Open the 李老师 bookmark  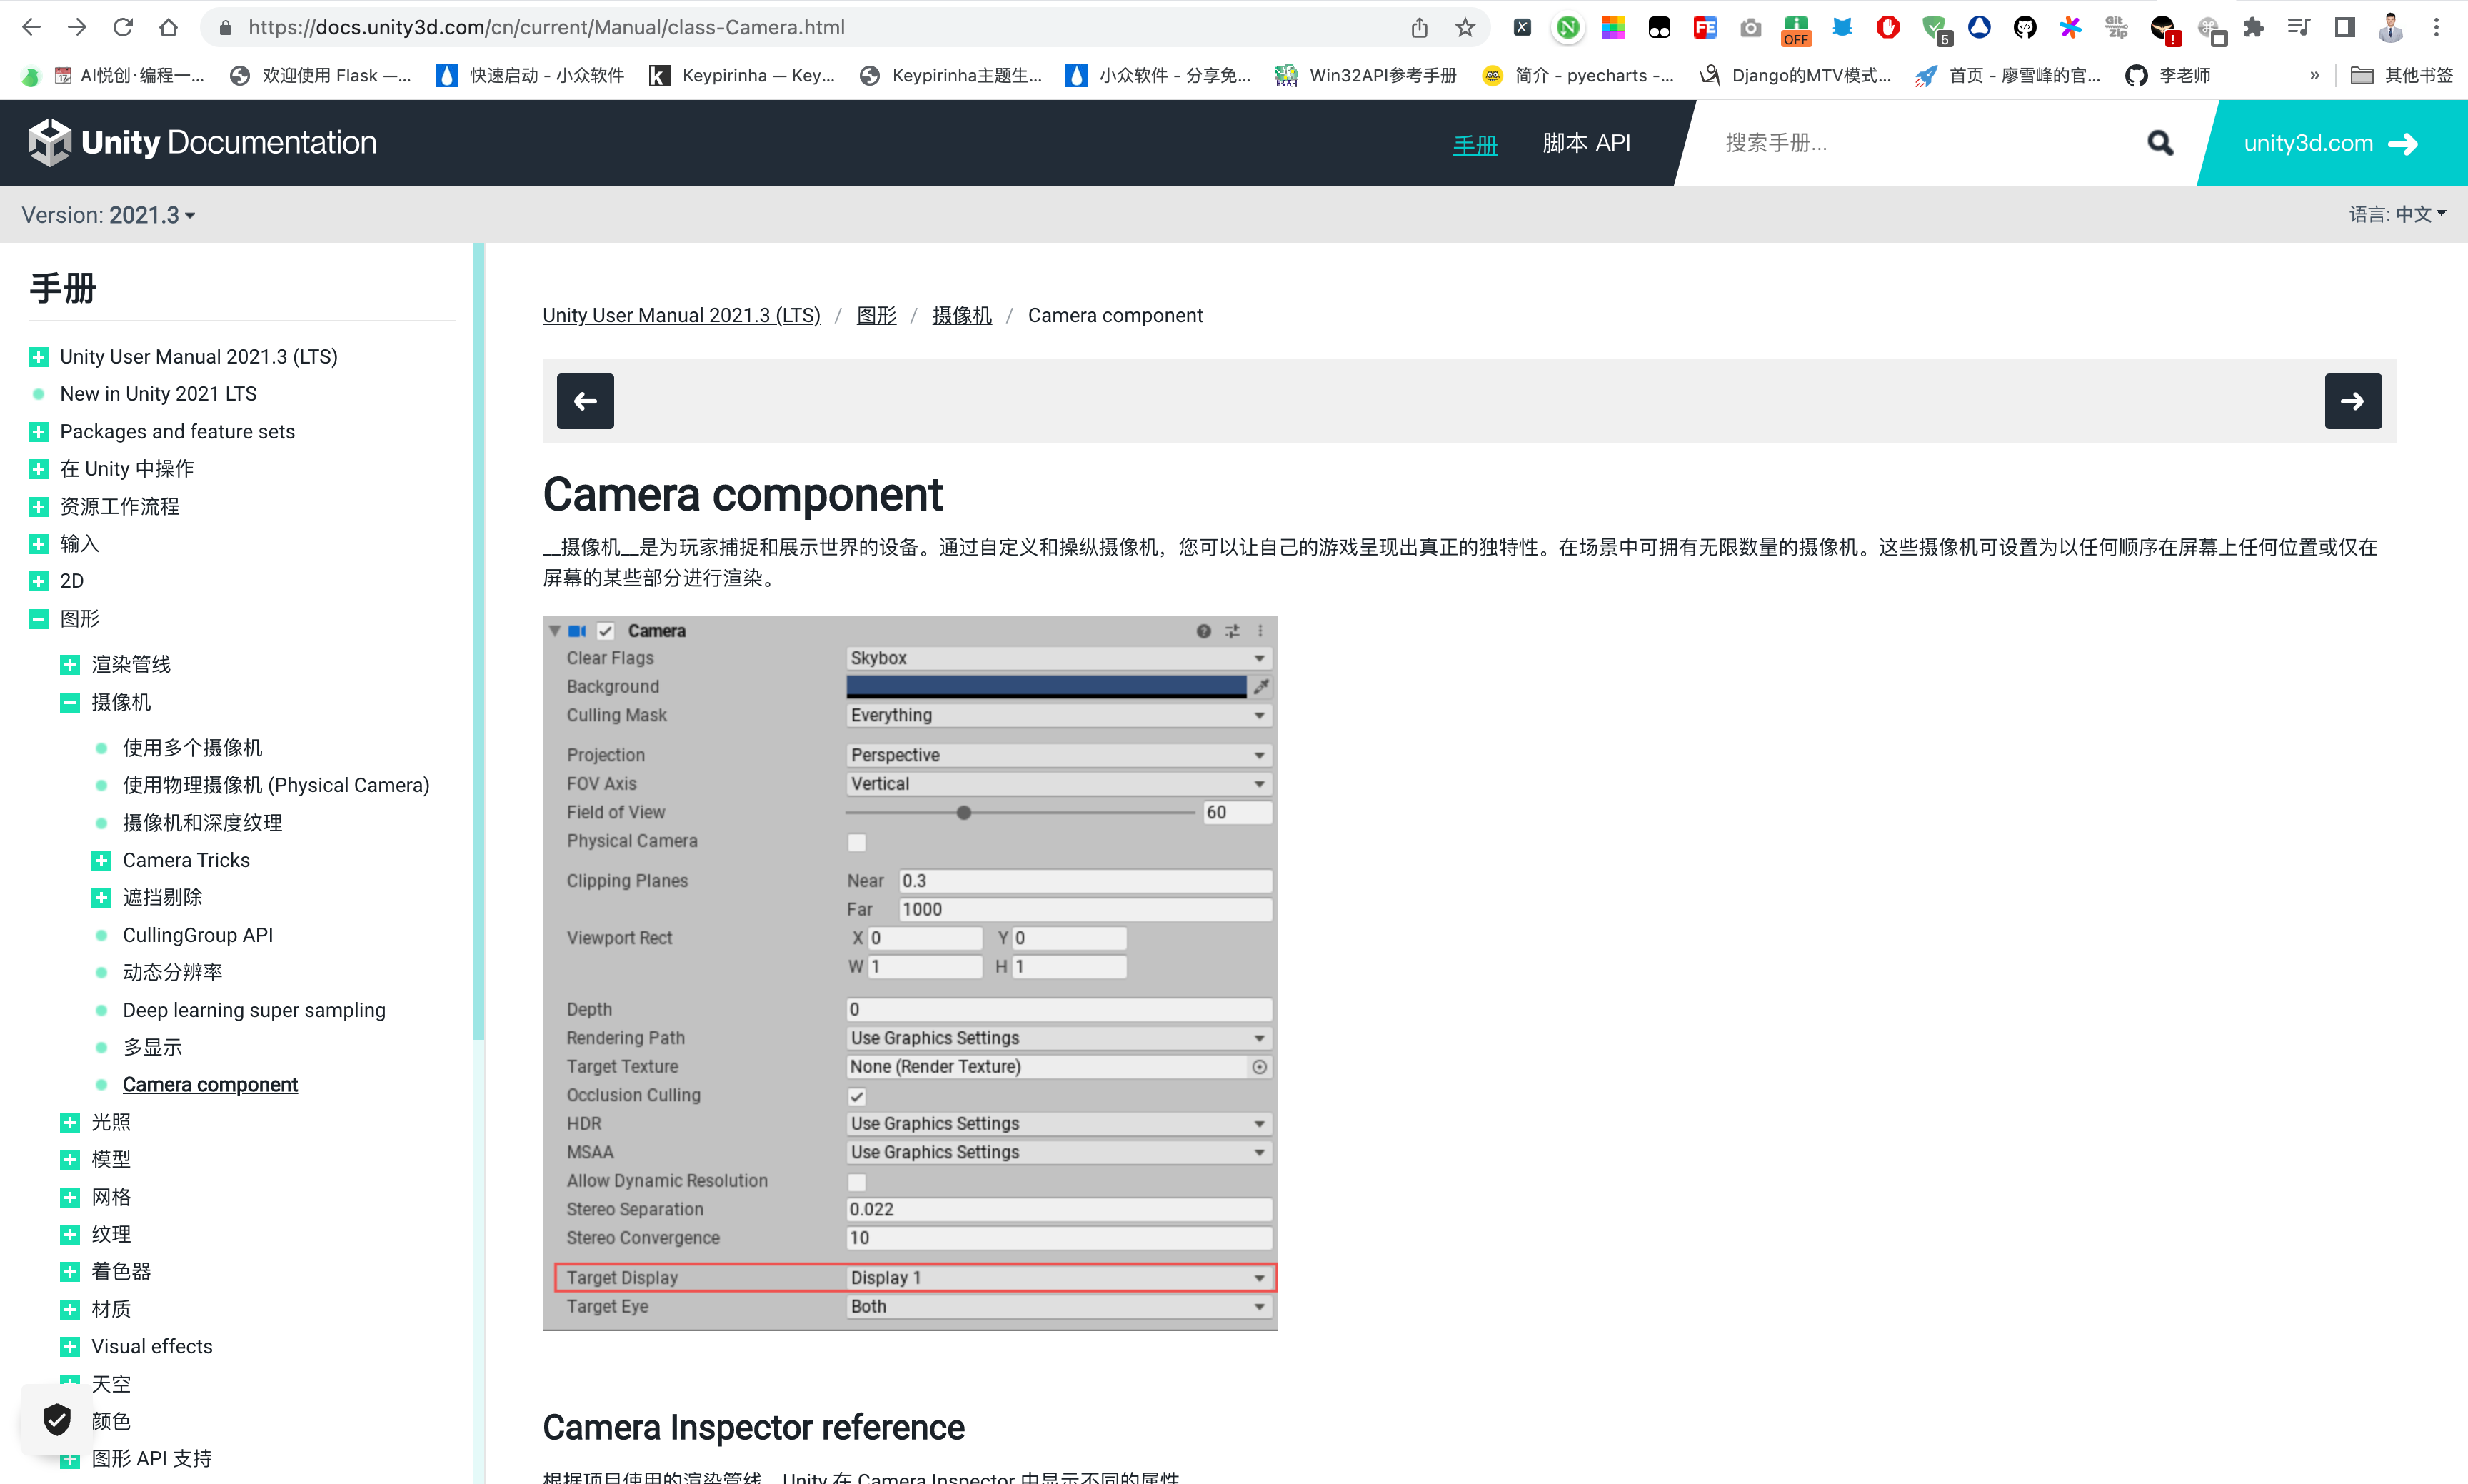point(2167,75)
